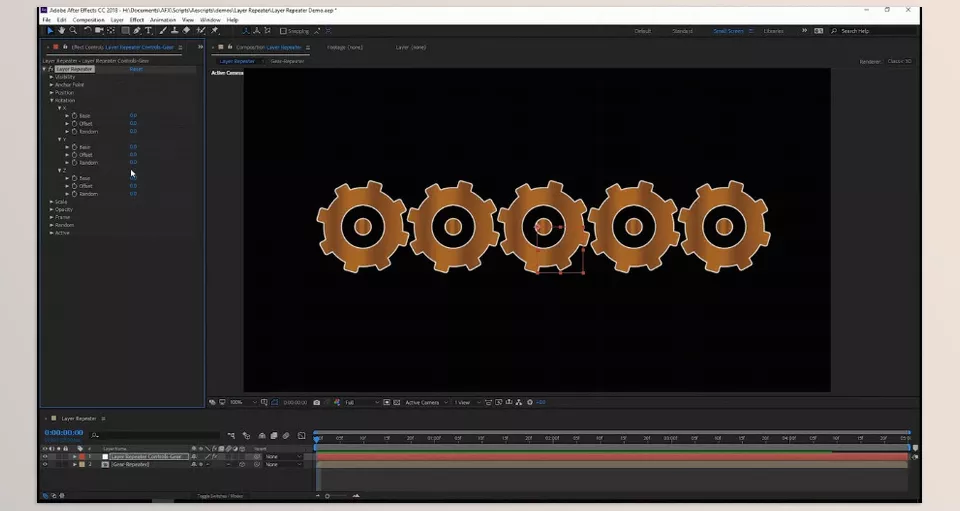This screenshot has height=511, width=960.
Task: Click the Draft 3D icon in timeline
Action: point(246,436)
